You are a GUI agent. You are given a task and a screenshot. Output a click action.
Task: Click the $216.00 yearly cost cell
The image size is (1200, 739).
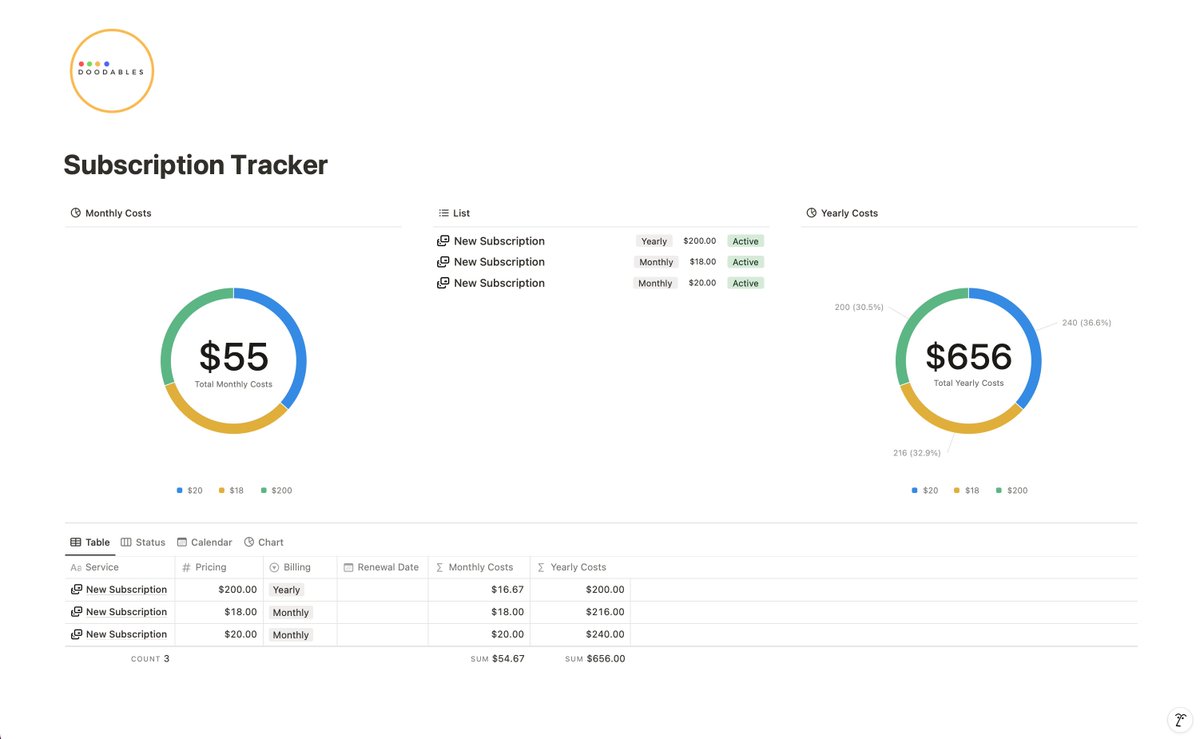coord(580,612)
